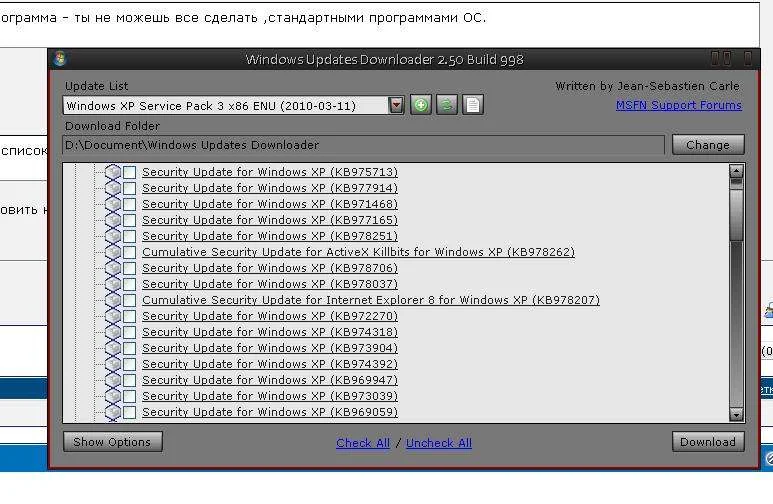Click the Windows logo icon in title bar

tap(61, 59)
